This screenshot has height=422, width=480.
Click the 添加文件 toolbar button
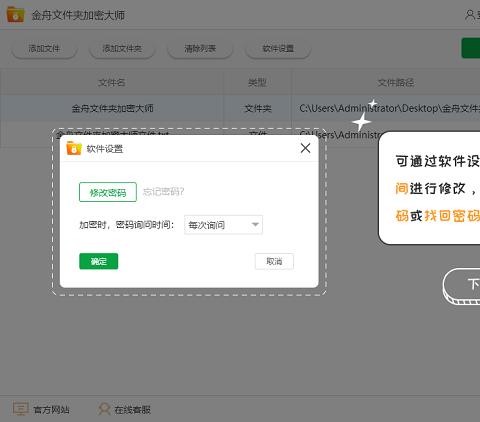click(x=44, y=49)
